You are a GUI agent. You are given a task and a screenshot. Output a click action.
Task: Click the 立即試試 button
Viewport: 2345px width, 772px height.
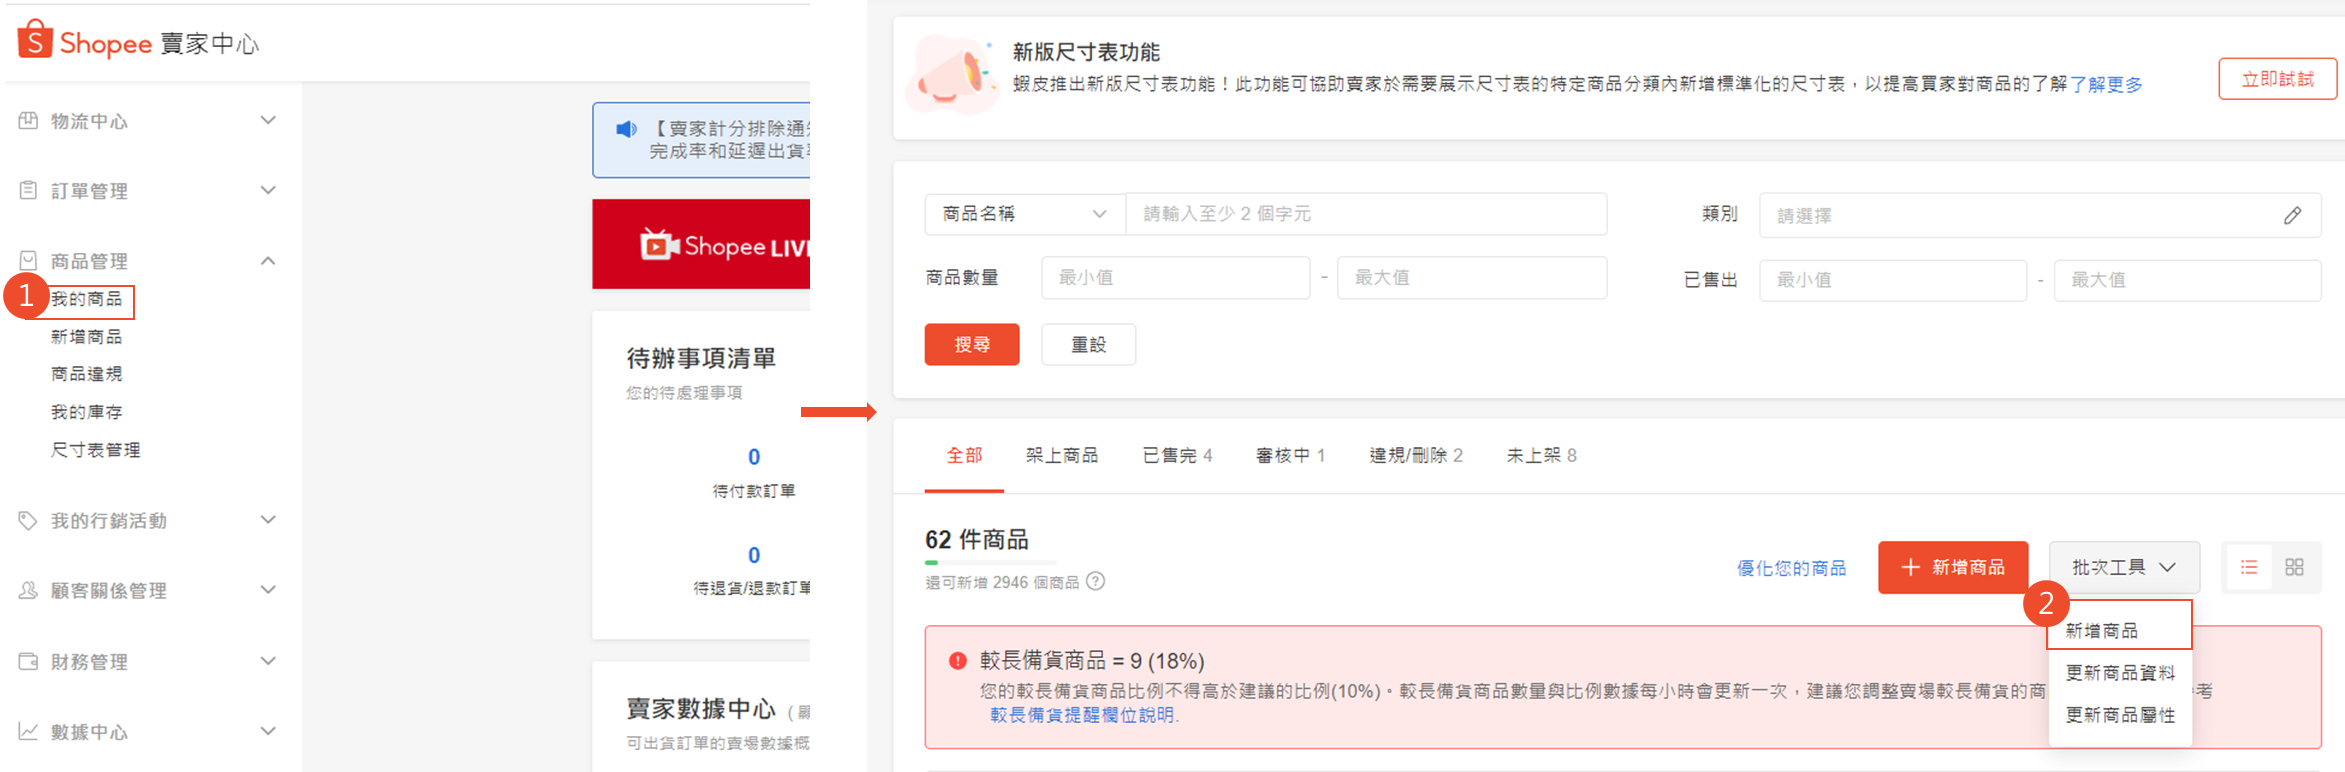pos(2277,79)
